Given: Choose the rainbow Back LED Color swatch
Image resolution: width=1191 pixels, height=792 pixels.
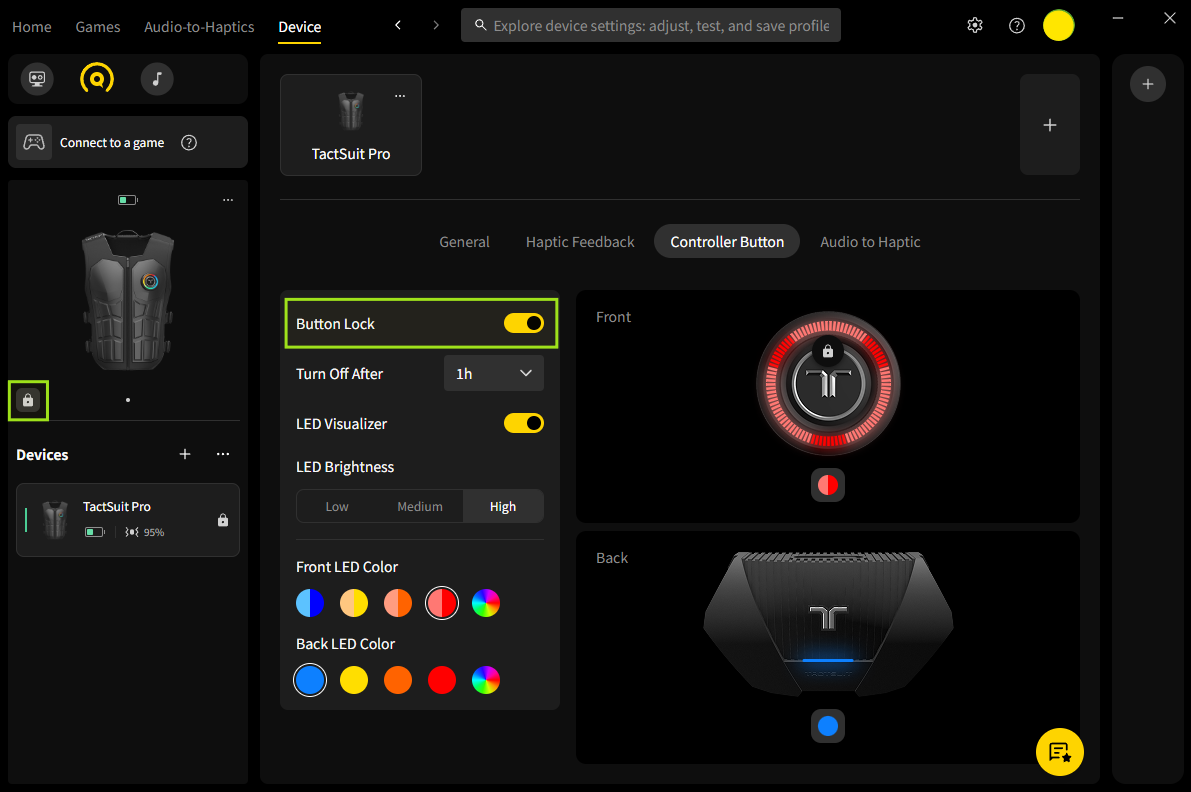Looking at the screenshot, I should pyautogui.click(x=486, y=680).
